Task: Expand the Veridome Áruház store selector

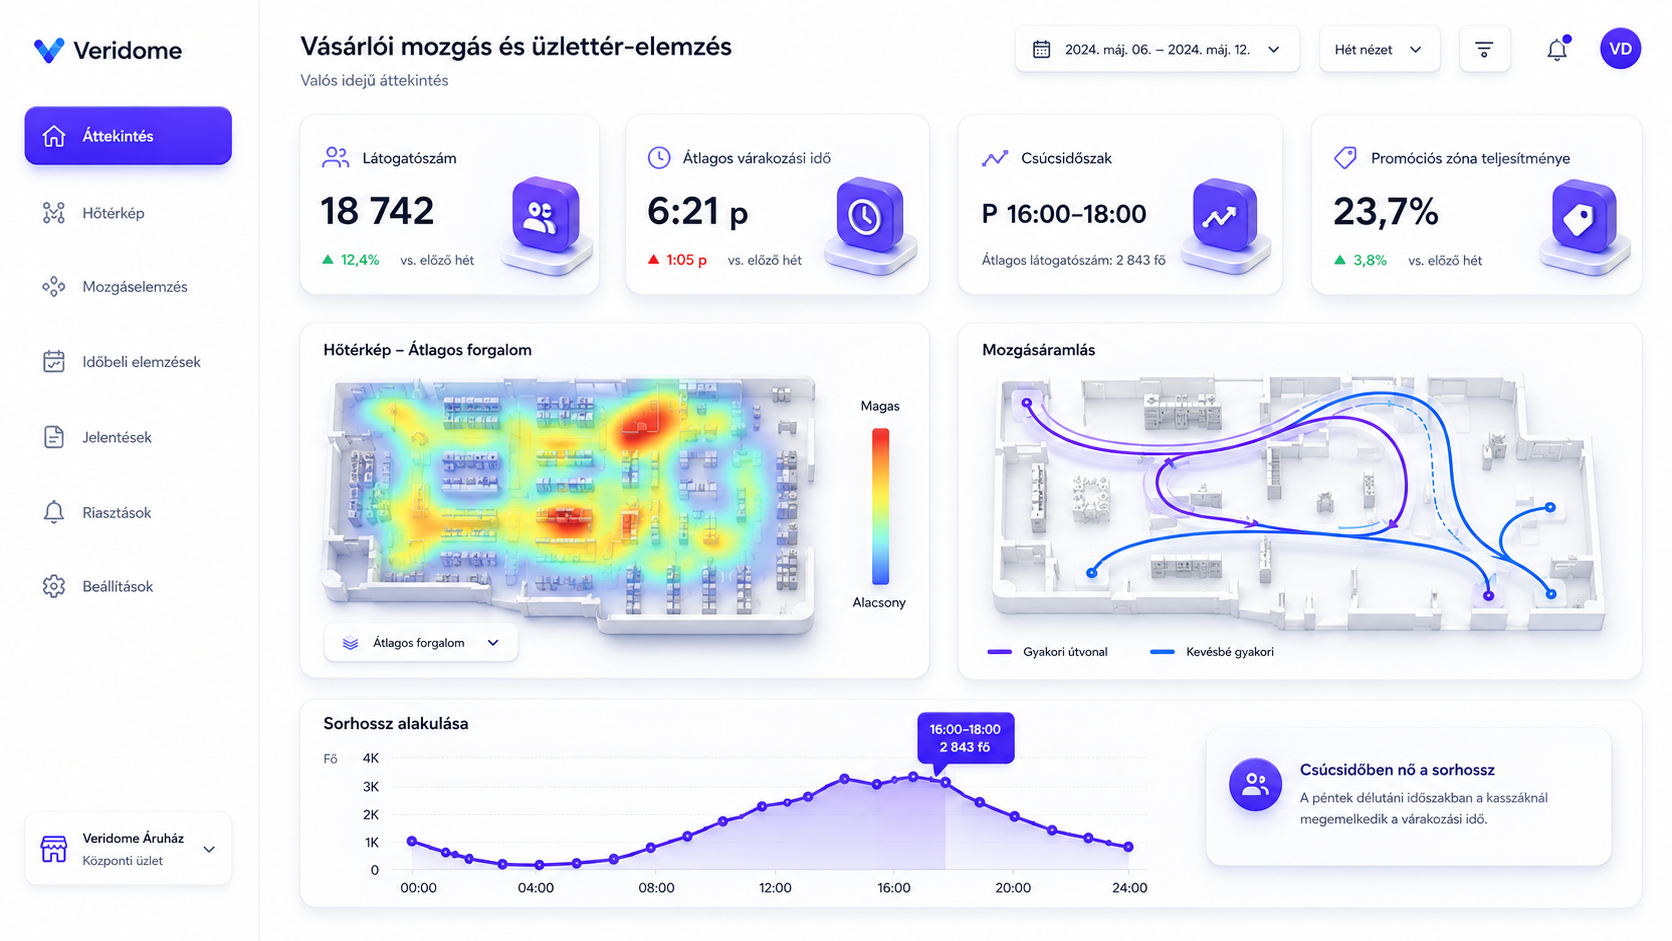Action: [x=128, y=849]
